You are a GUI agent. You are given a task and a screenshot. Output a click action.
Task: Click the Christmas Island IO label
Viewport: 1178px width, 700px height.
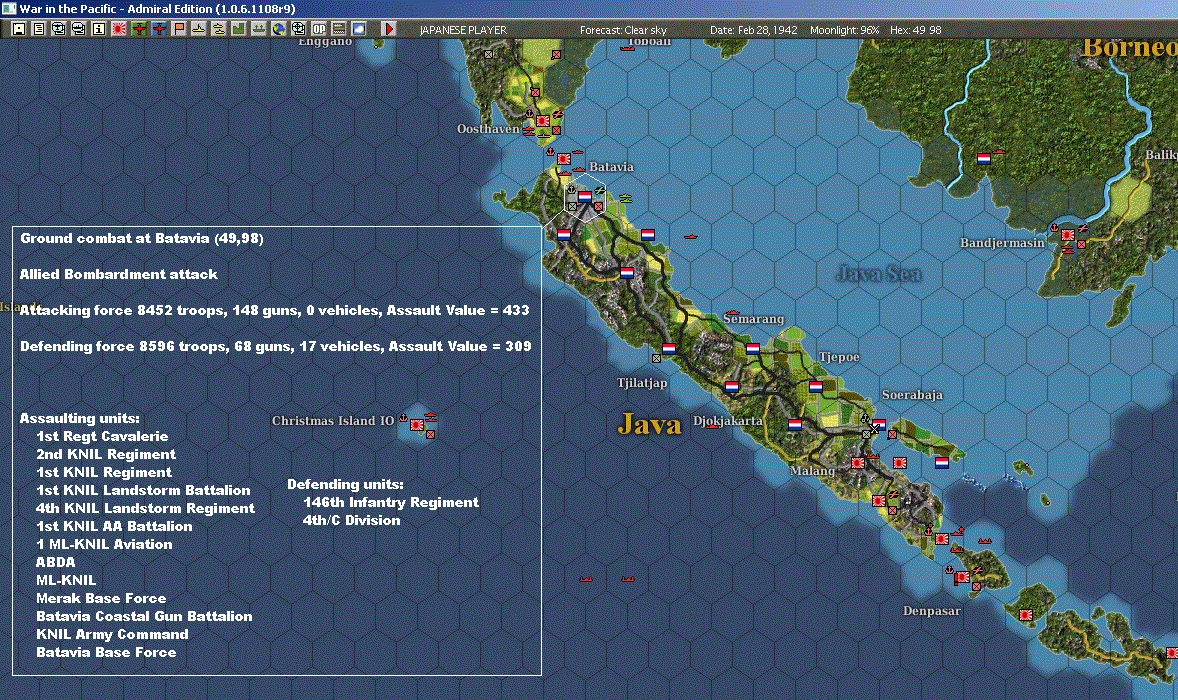point(333,421)
